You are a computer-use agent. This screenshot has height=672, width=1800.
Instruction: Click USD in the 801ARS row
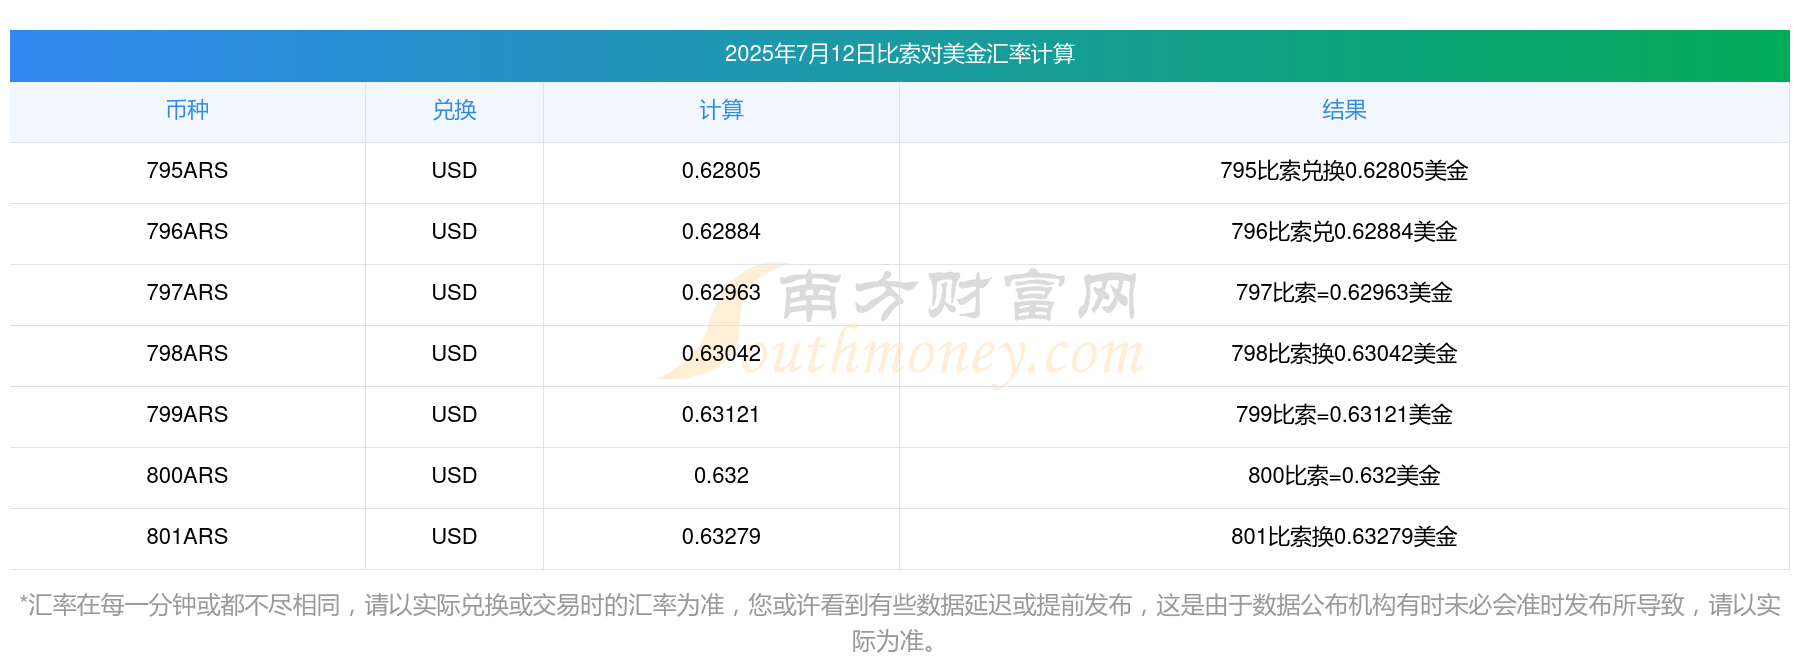click(454, 537)
